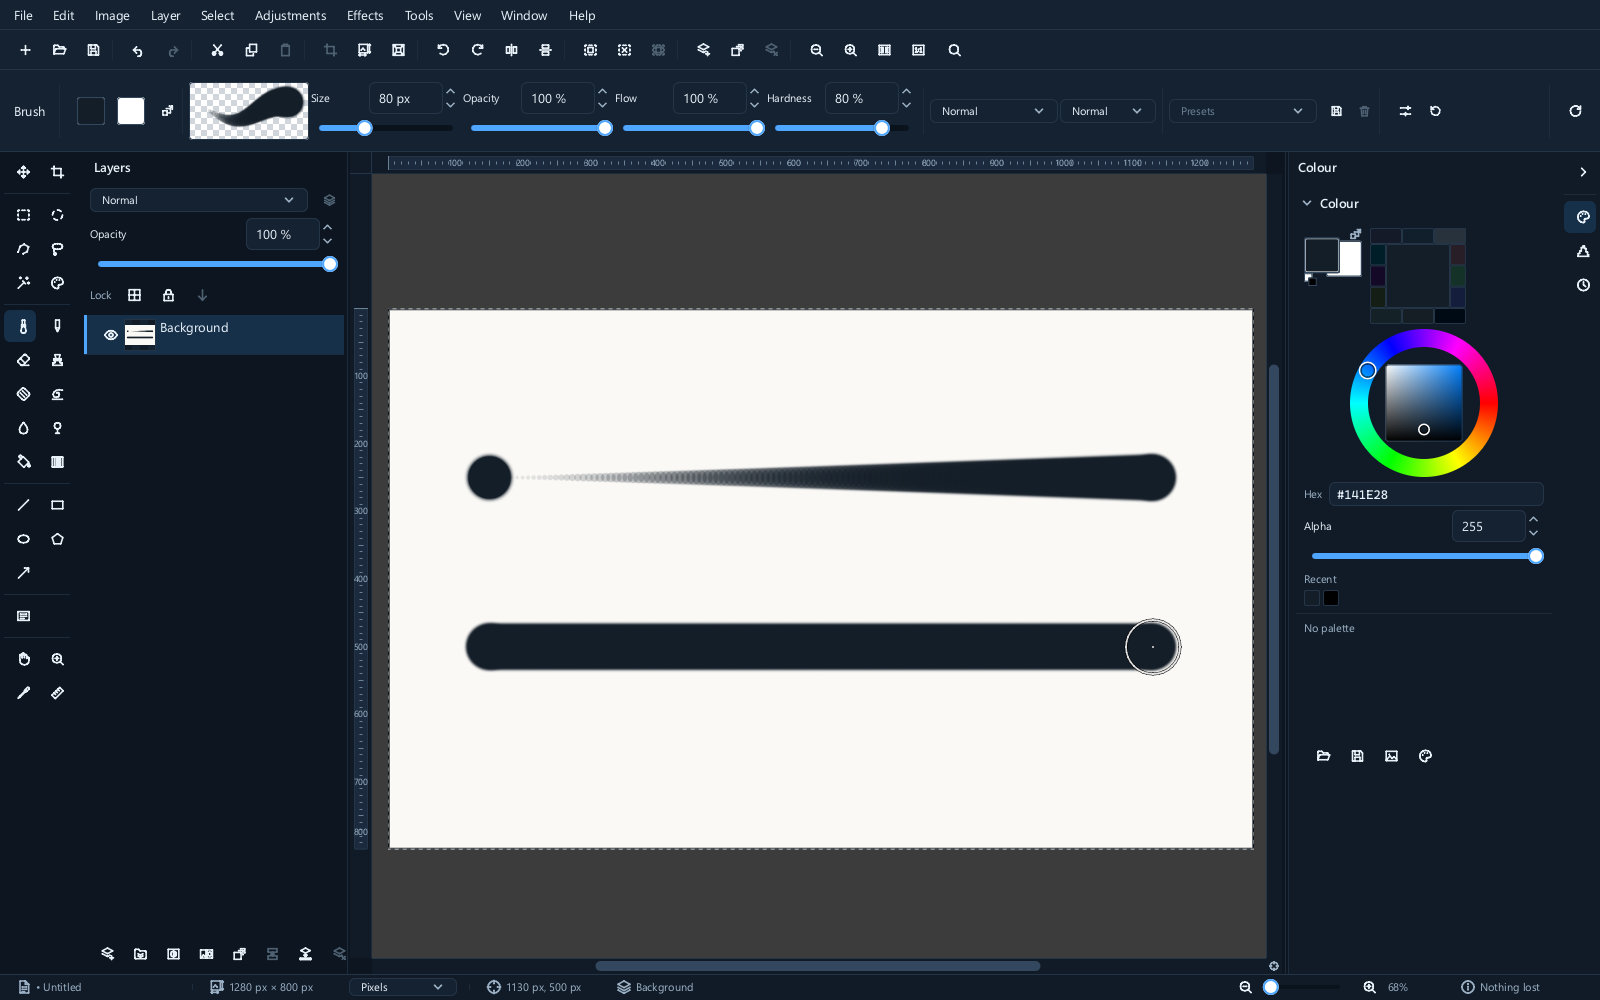Viewport: 1600px width, 1000px height.
Task: Click the Save icon in top toolbar
Action: point(93,50)
